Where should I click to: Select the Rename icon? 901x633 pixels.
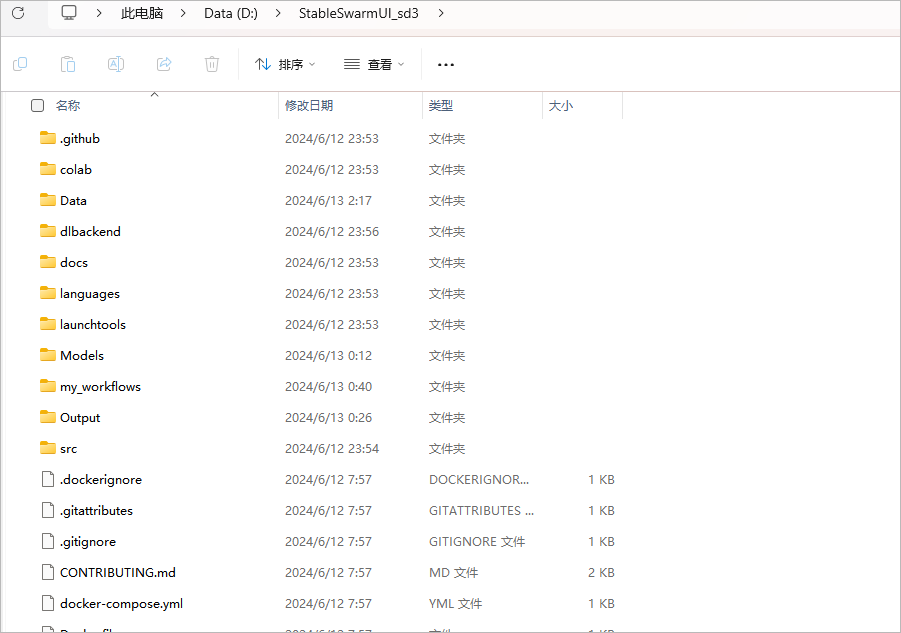[115, 63]
